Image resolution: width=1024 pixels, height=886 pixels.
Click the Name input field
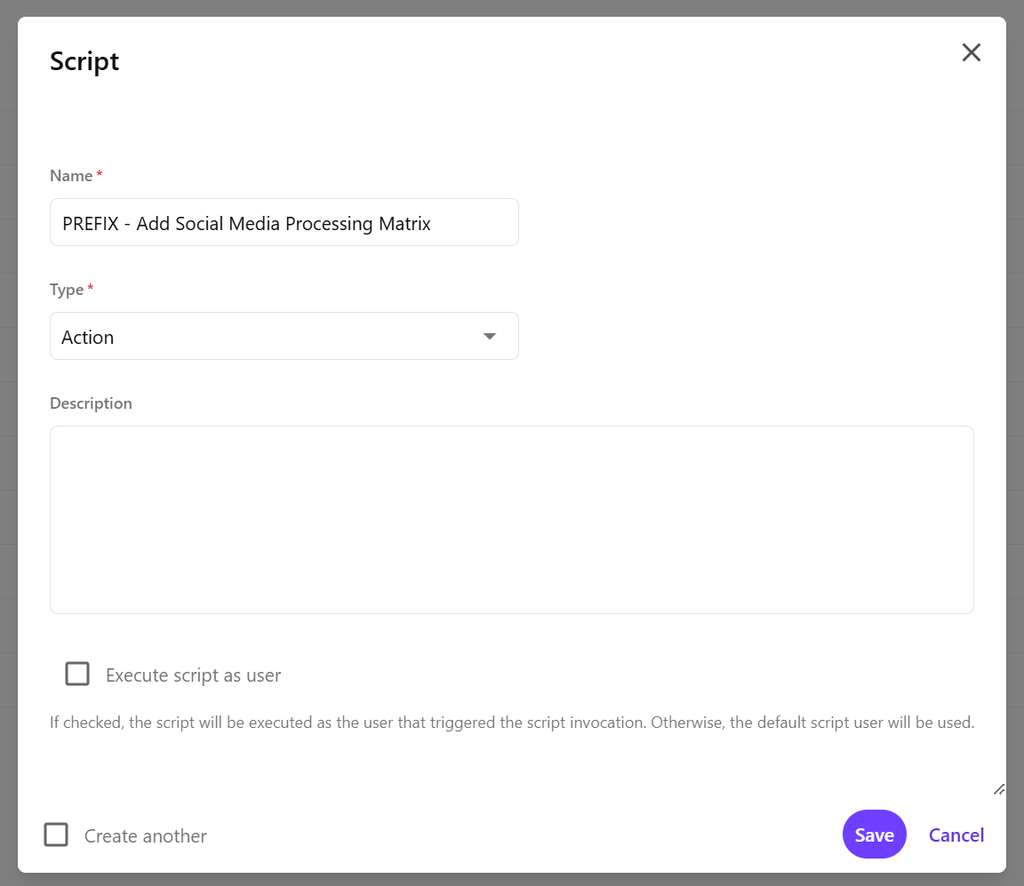[x=284, y=223]
